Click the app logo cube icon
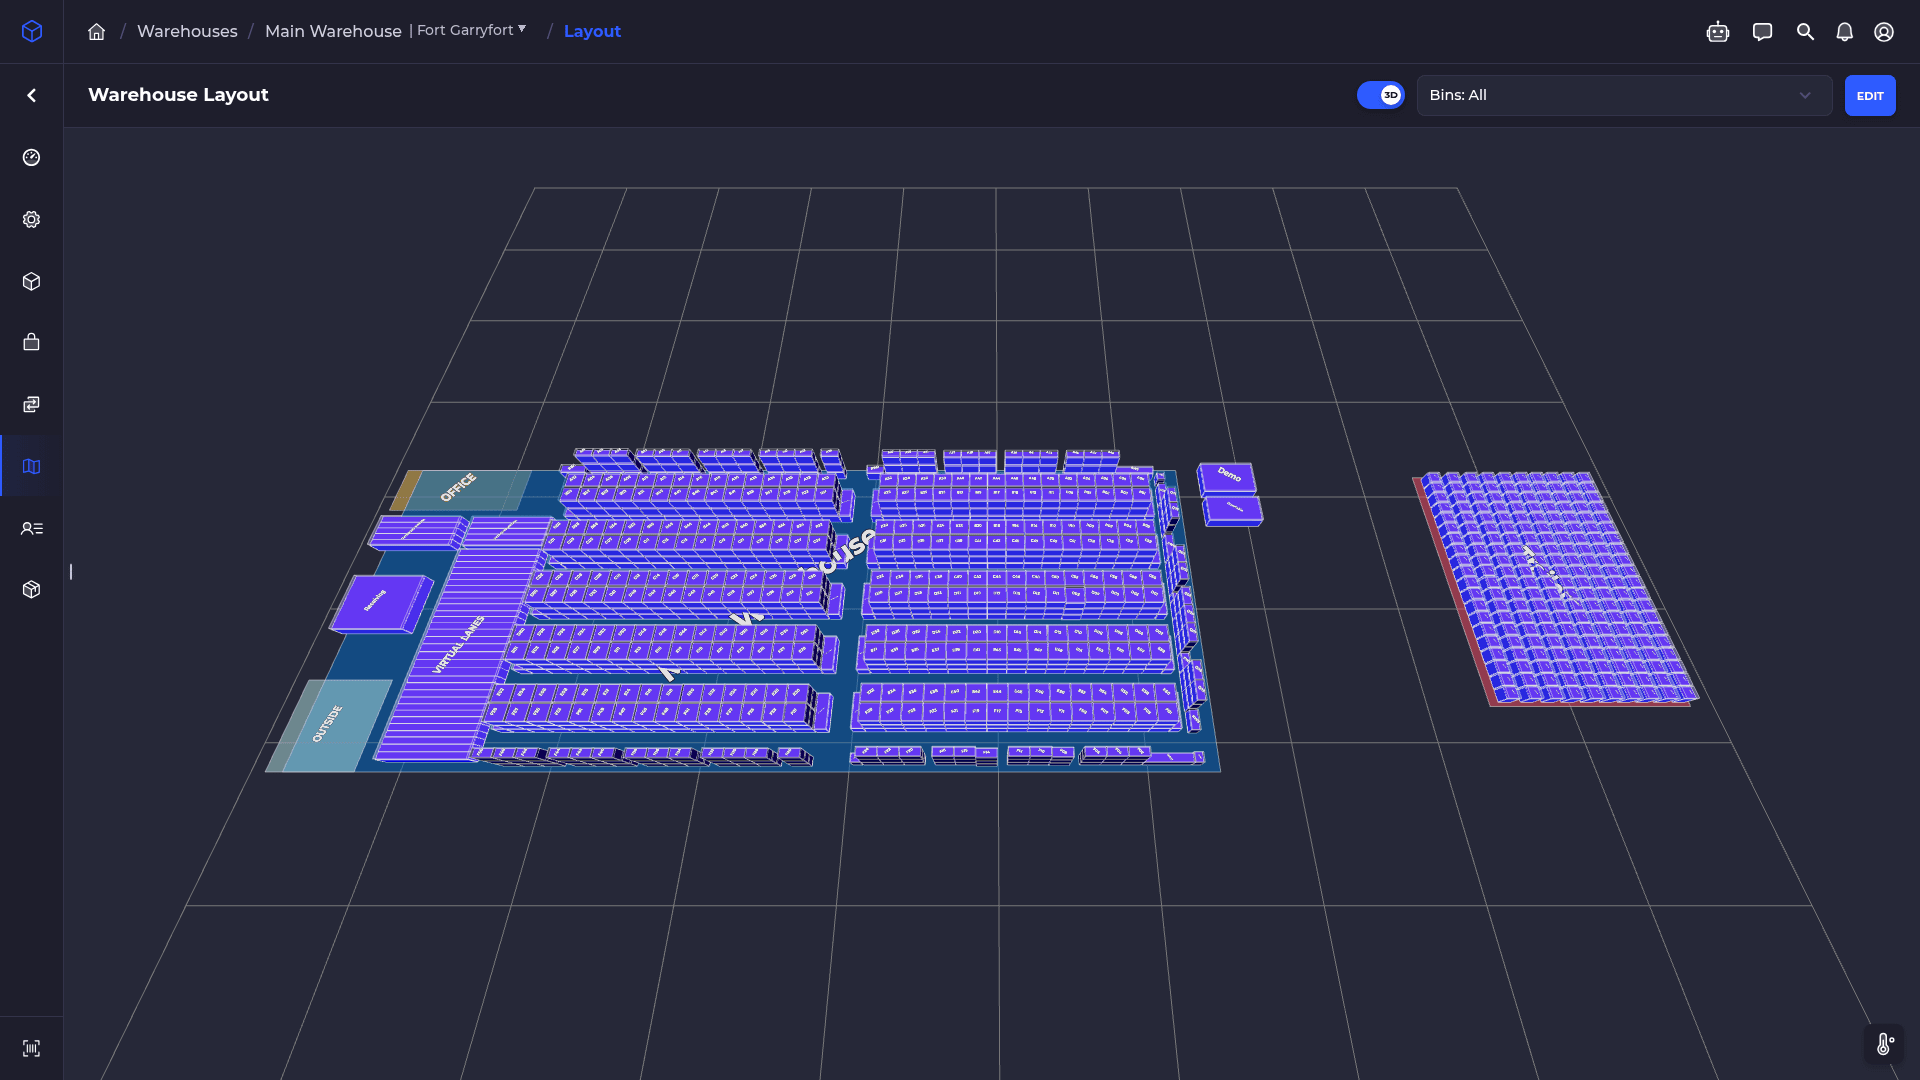 coord(32,31)
